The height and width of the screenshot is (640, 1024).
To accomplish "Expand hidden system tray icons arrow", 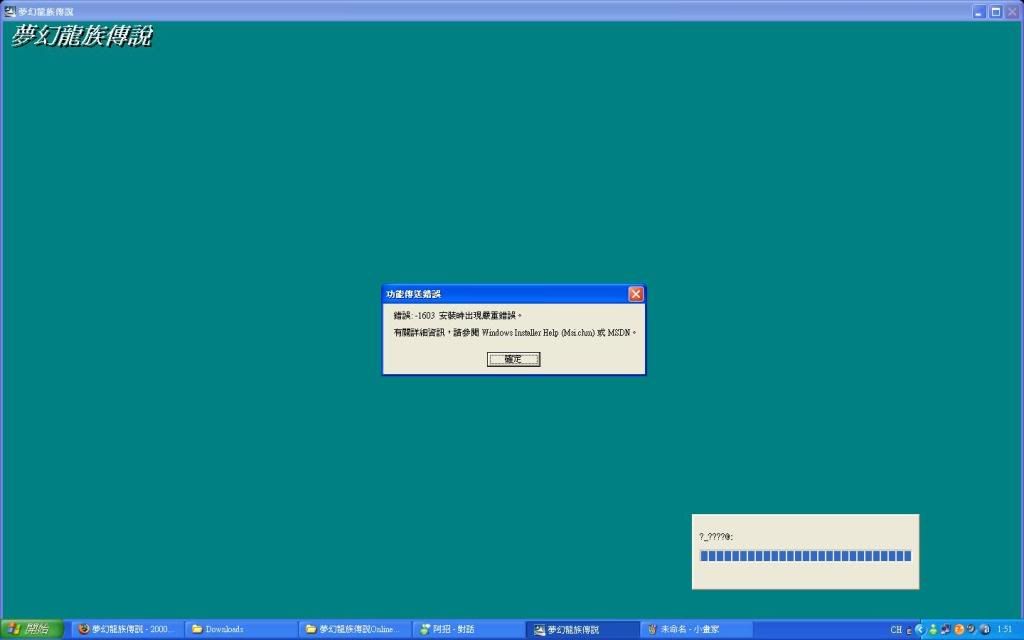I will 920,630.
